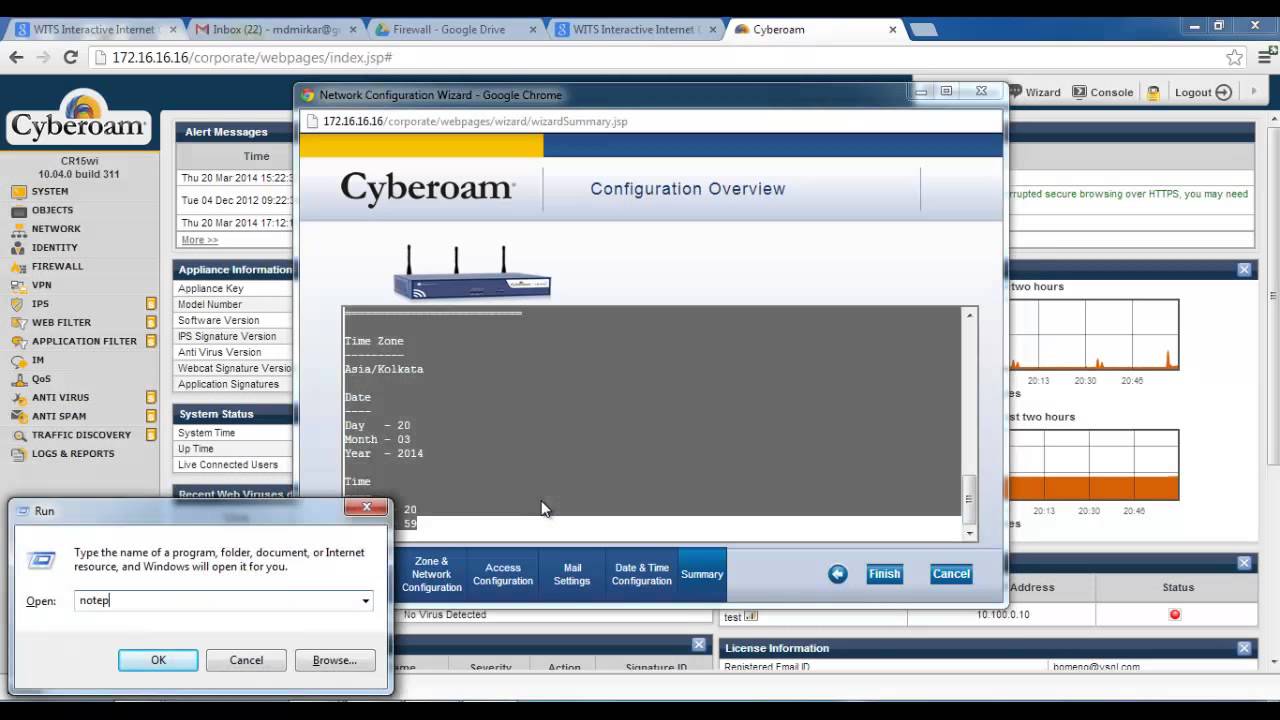This screenshot has height=720, width=1280.
Task: Select the Mail Settings step
Action: pos(572,575)
